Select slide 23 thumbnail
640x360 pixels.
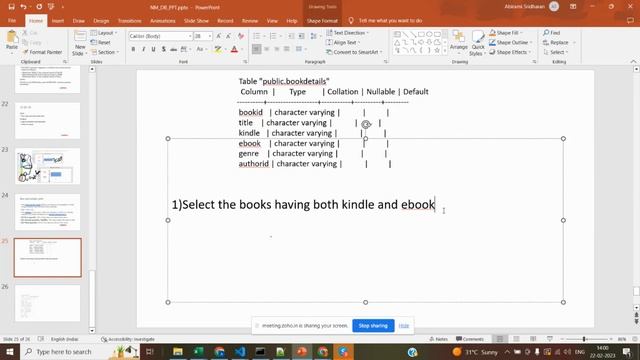47,166
